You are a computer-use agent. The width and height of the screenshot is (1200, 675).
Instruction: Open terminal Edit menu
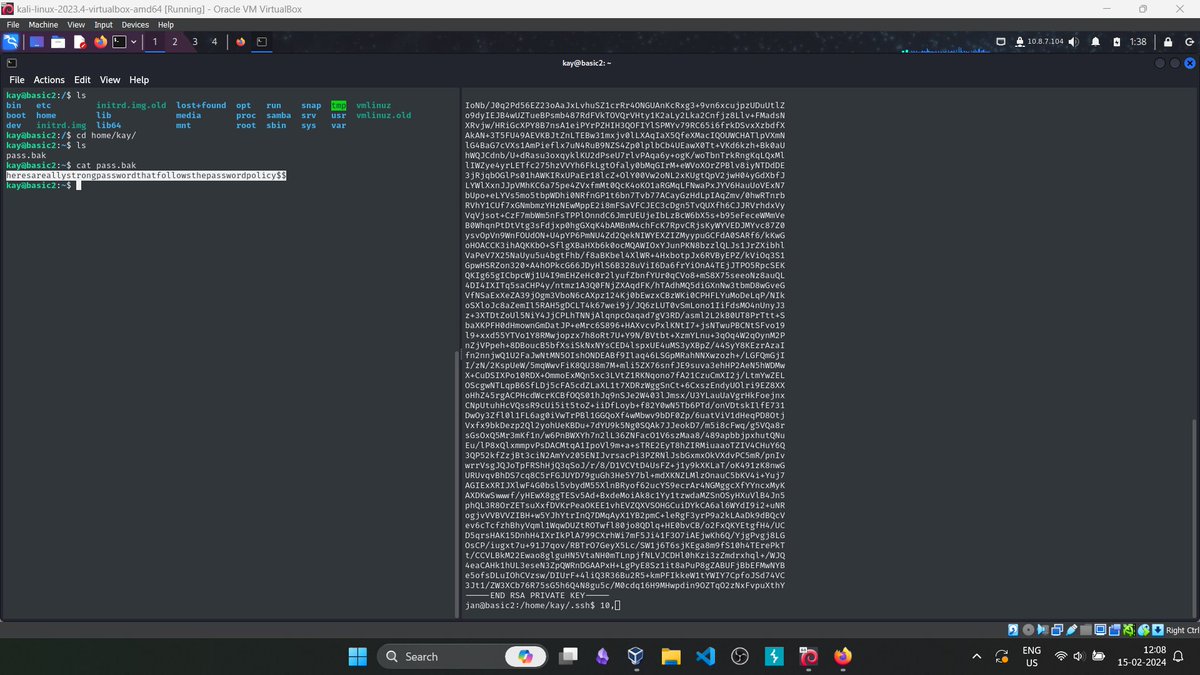coord(82,80)
